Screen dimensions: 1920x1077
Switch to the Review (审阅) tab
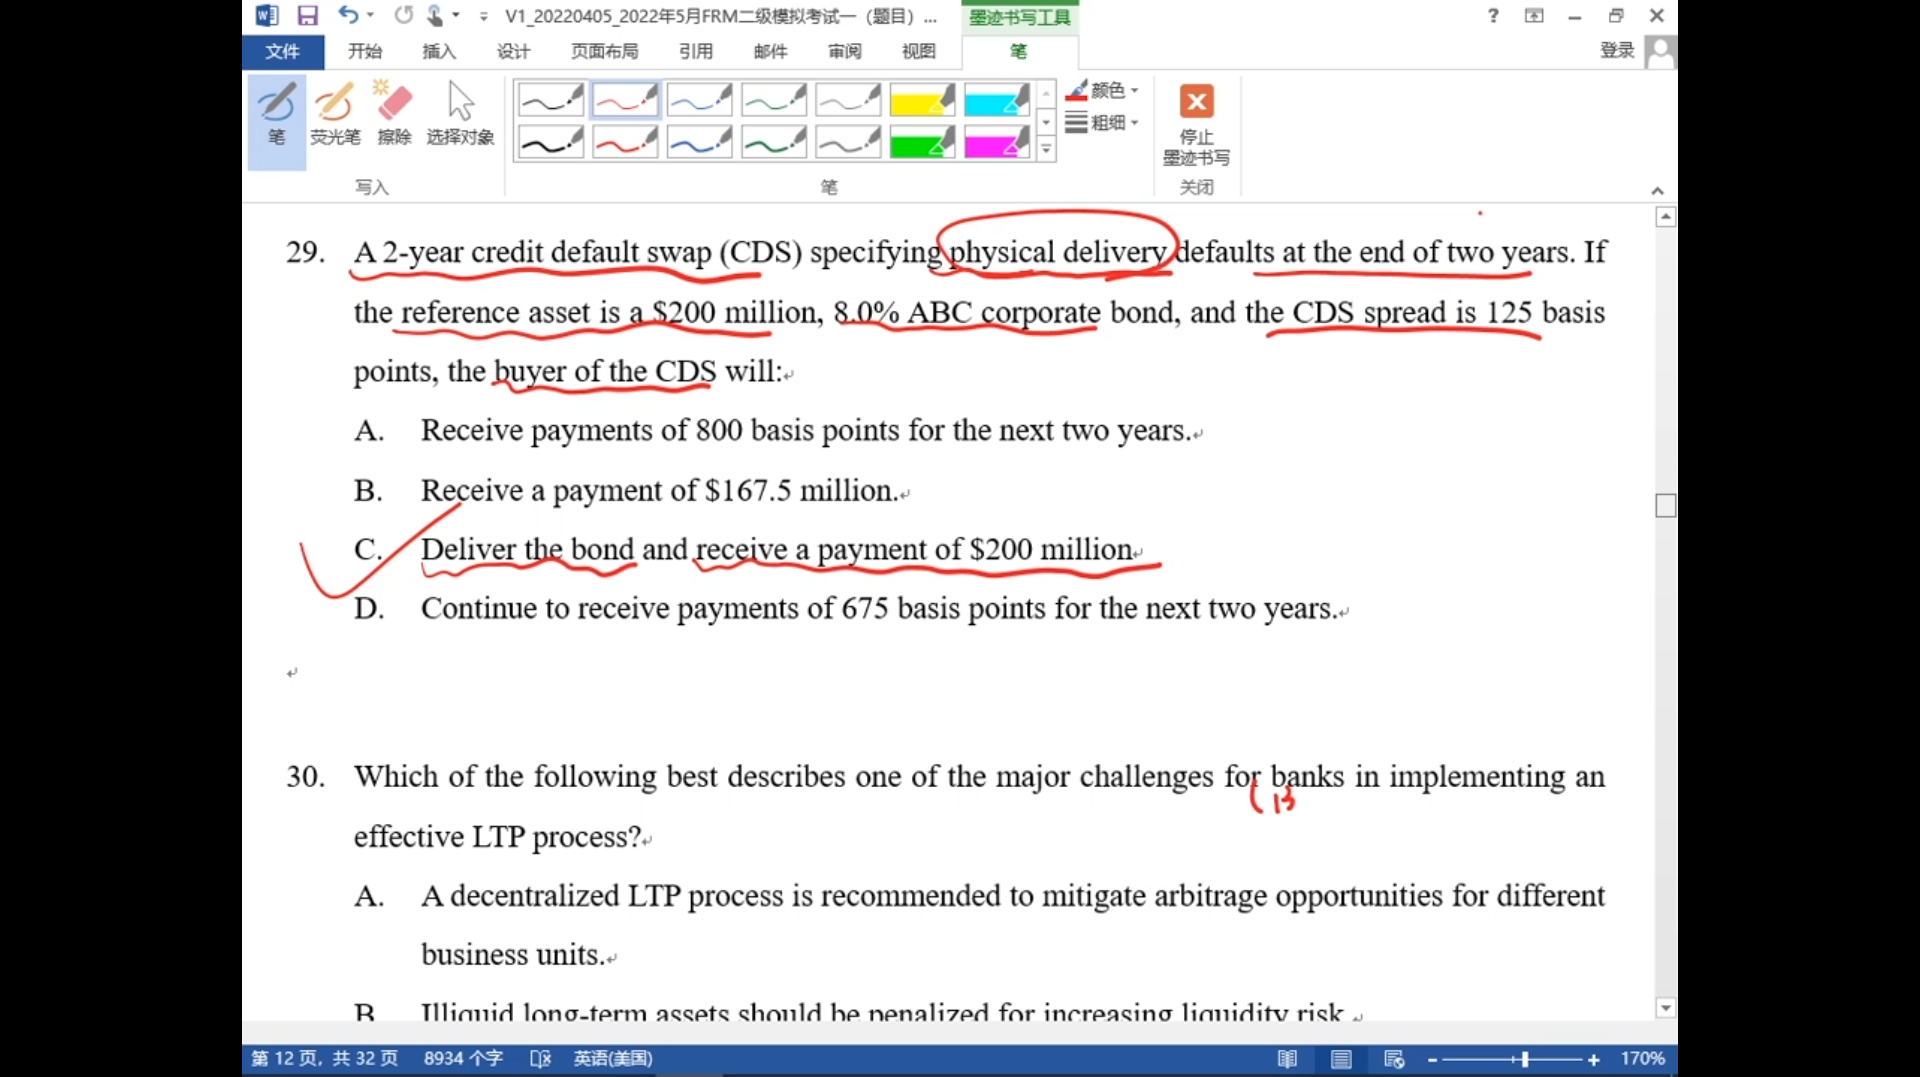(844, 51)
